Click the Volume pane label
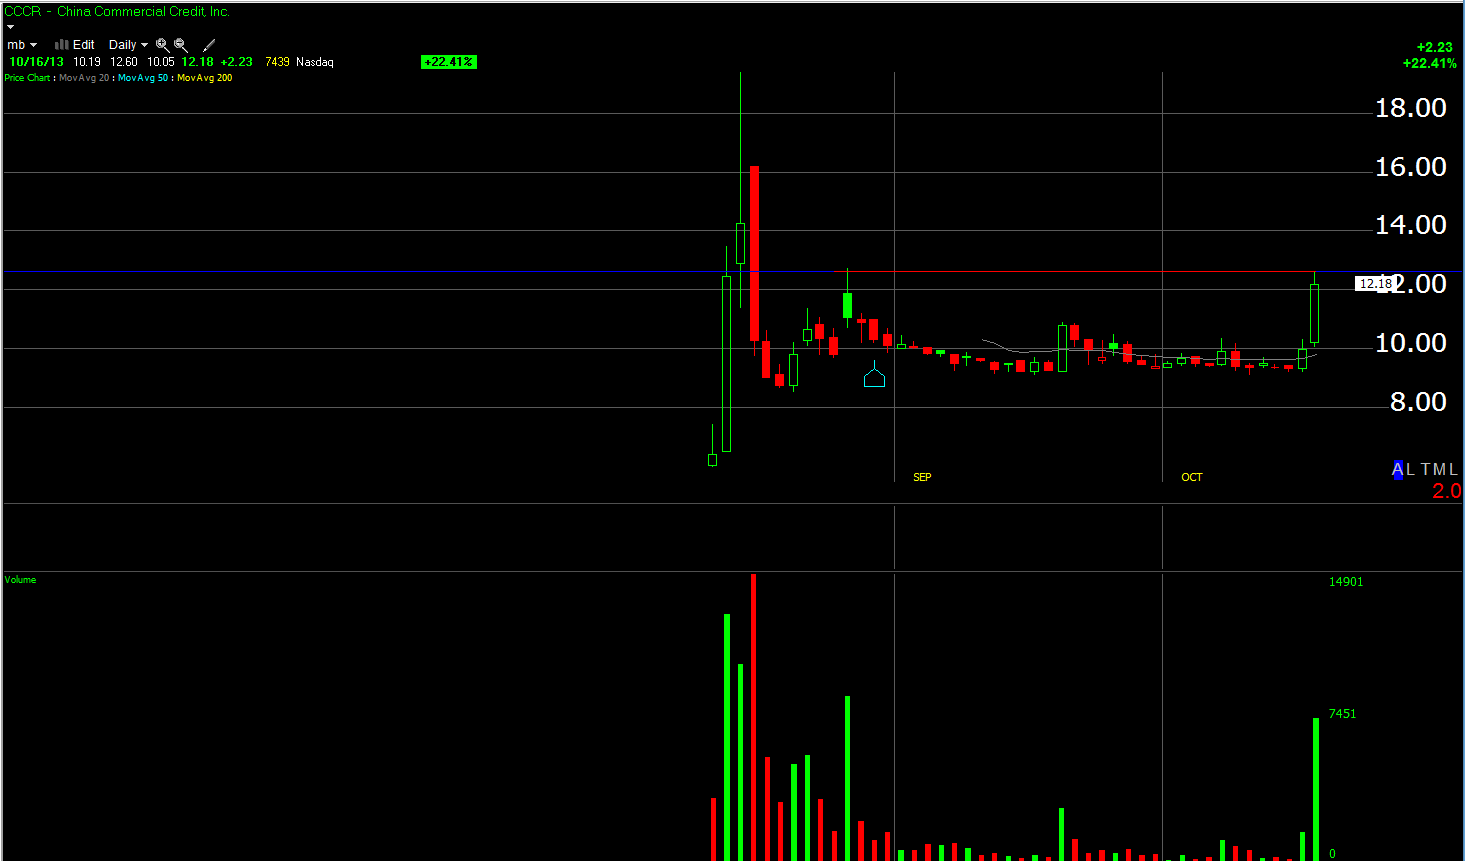 [20, 580]
